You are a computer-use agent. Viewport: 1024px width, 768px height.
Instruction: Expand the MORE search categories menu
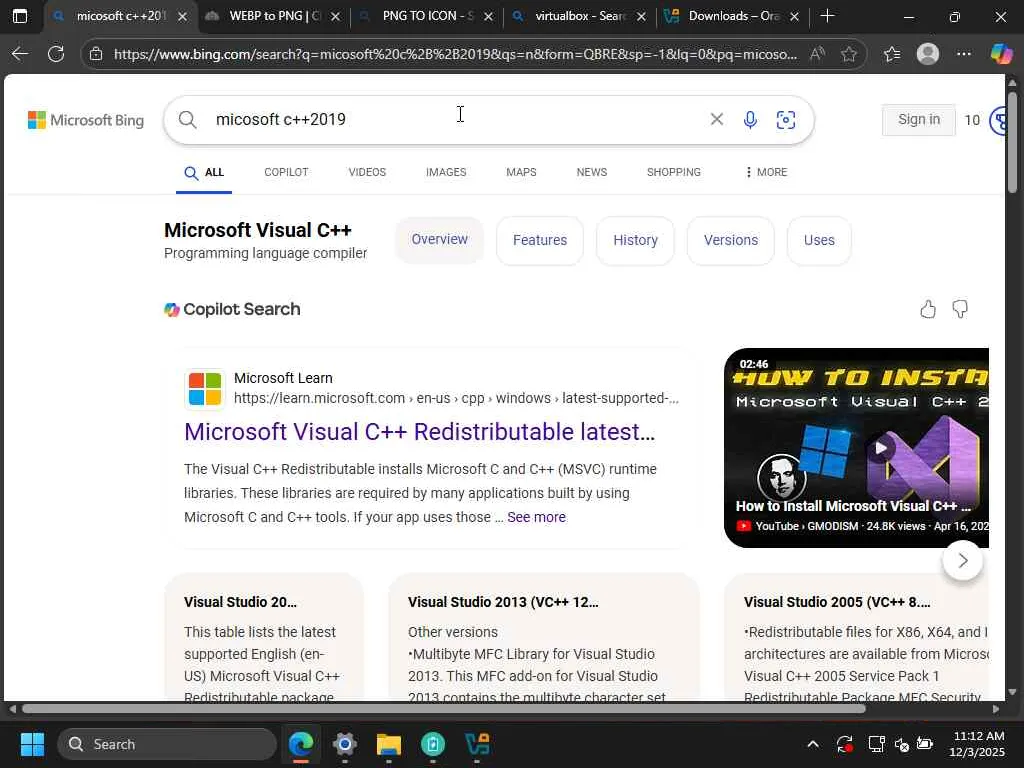[766, 172]
